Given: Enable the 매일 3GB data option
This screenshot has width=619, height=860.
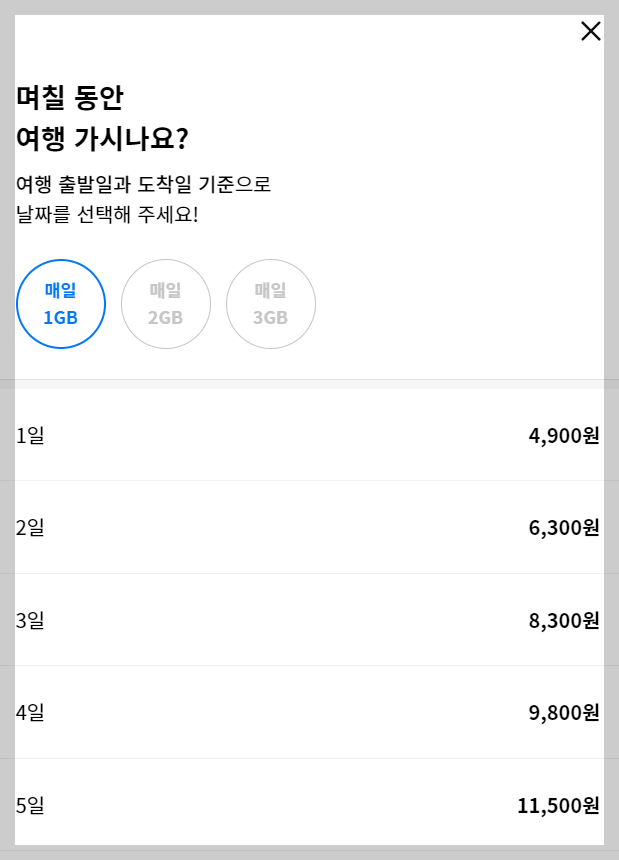Looking at the screenshot, I should coord(270,304).
